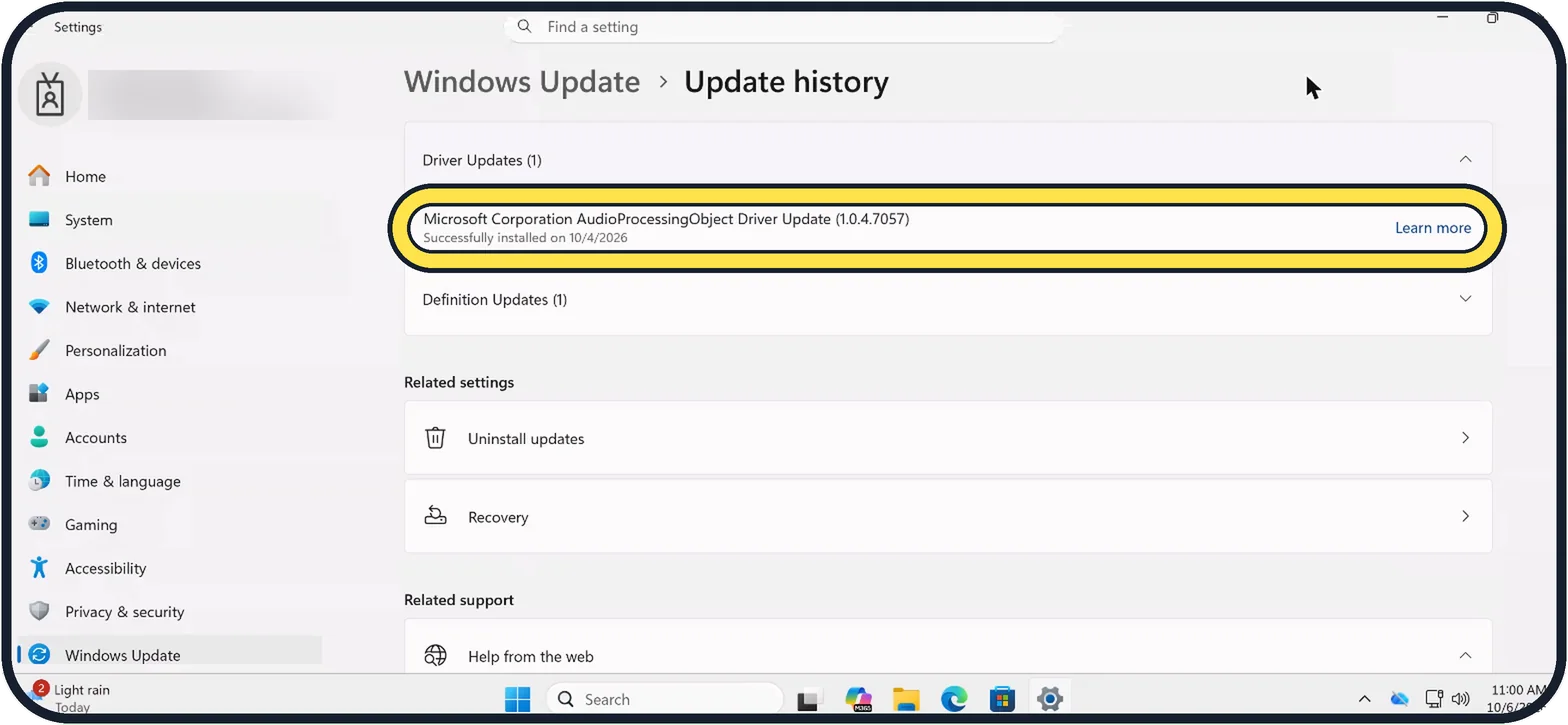Open System in the Settings sidebar
The height and width of the screenshot is (725, 1568).
170,220
